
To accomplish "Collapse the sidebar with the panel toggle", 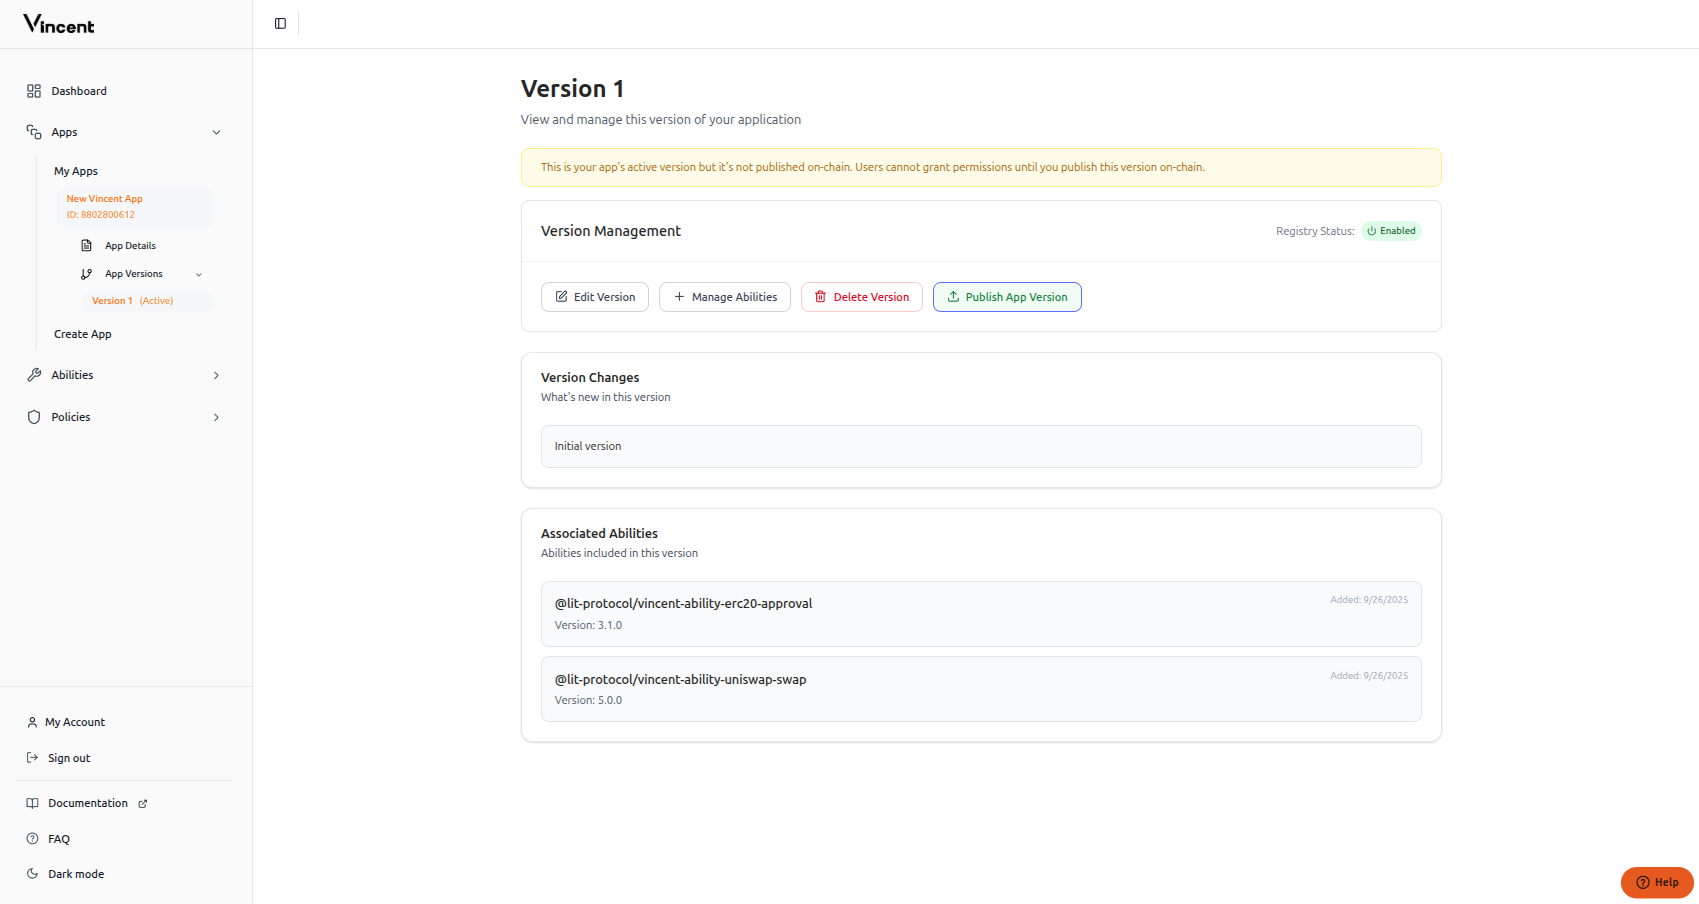I will tap(279, 23).
